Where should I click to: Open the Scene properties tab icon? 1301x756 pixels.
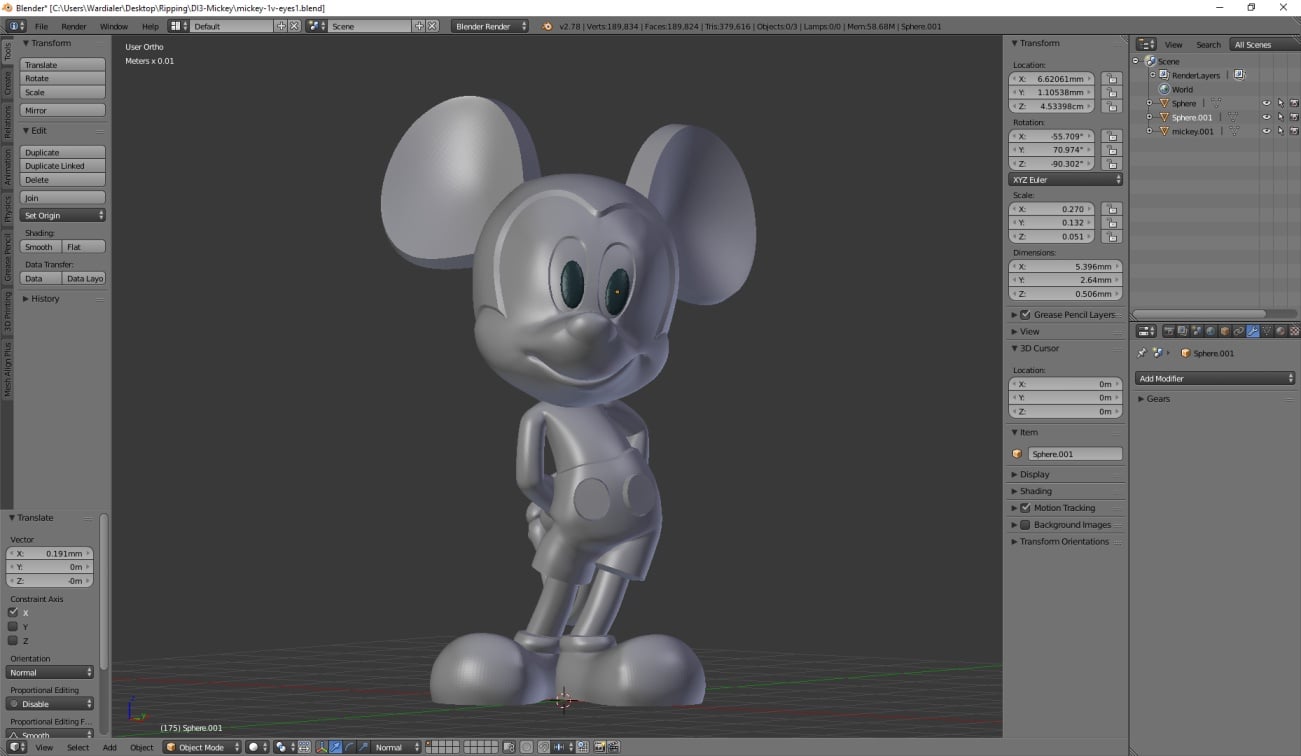(x=1197, y=331)
